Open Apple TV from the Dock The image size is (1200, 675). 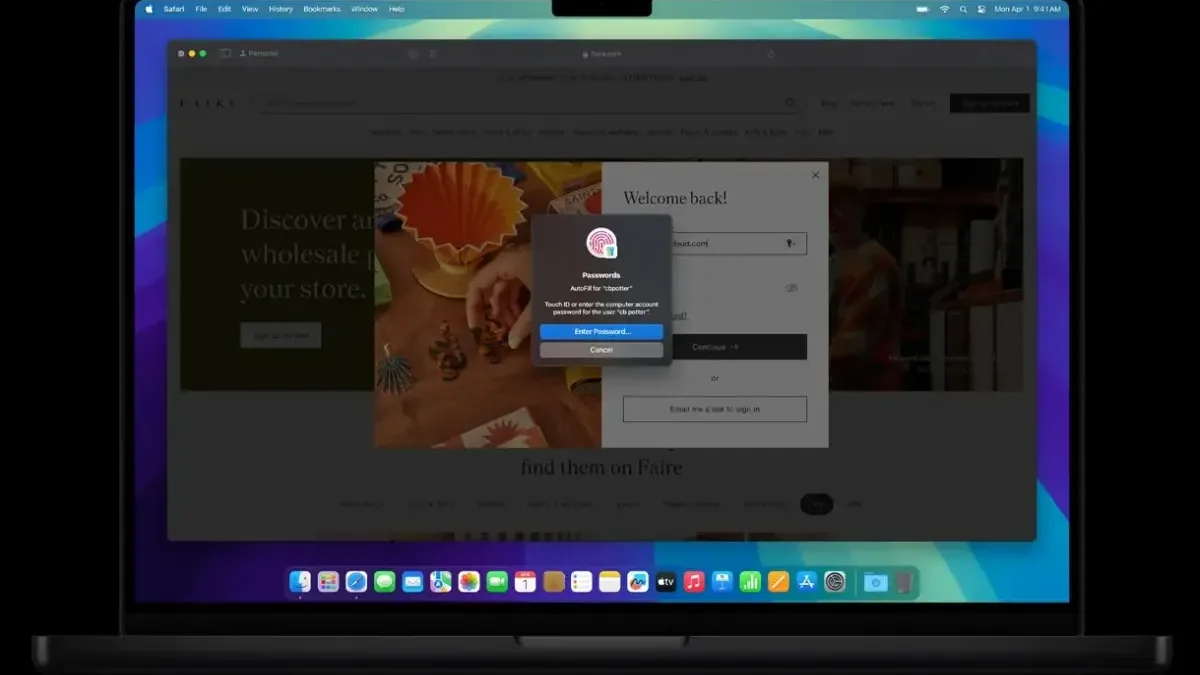pos(666,581)
